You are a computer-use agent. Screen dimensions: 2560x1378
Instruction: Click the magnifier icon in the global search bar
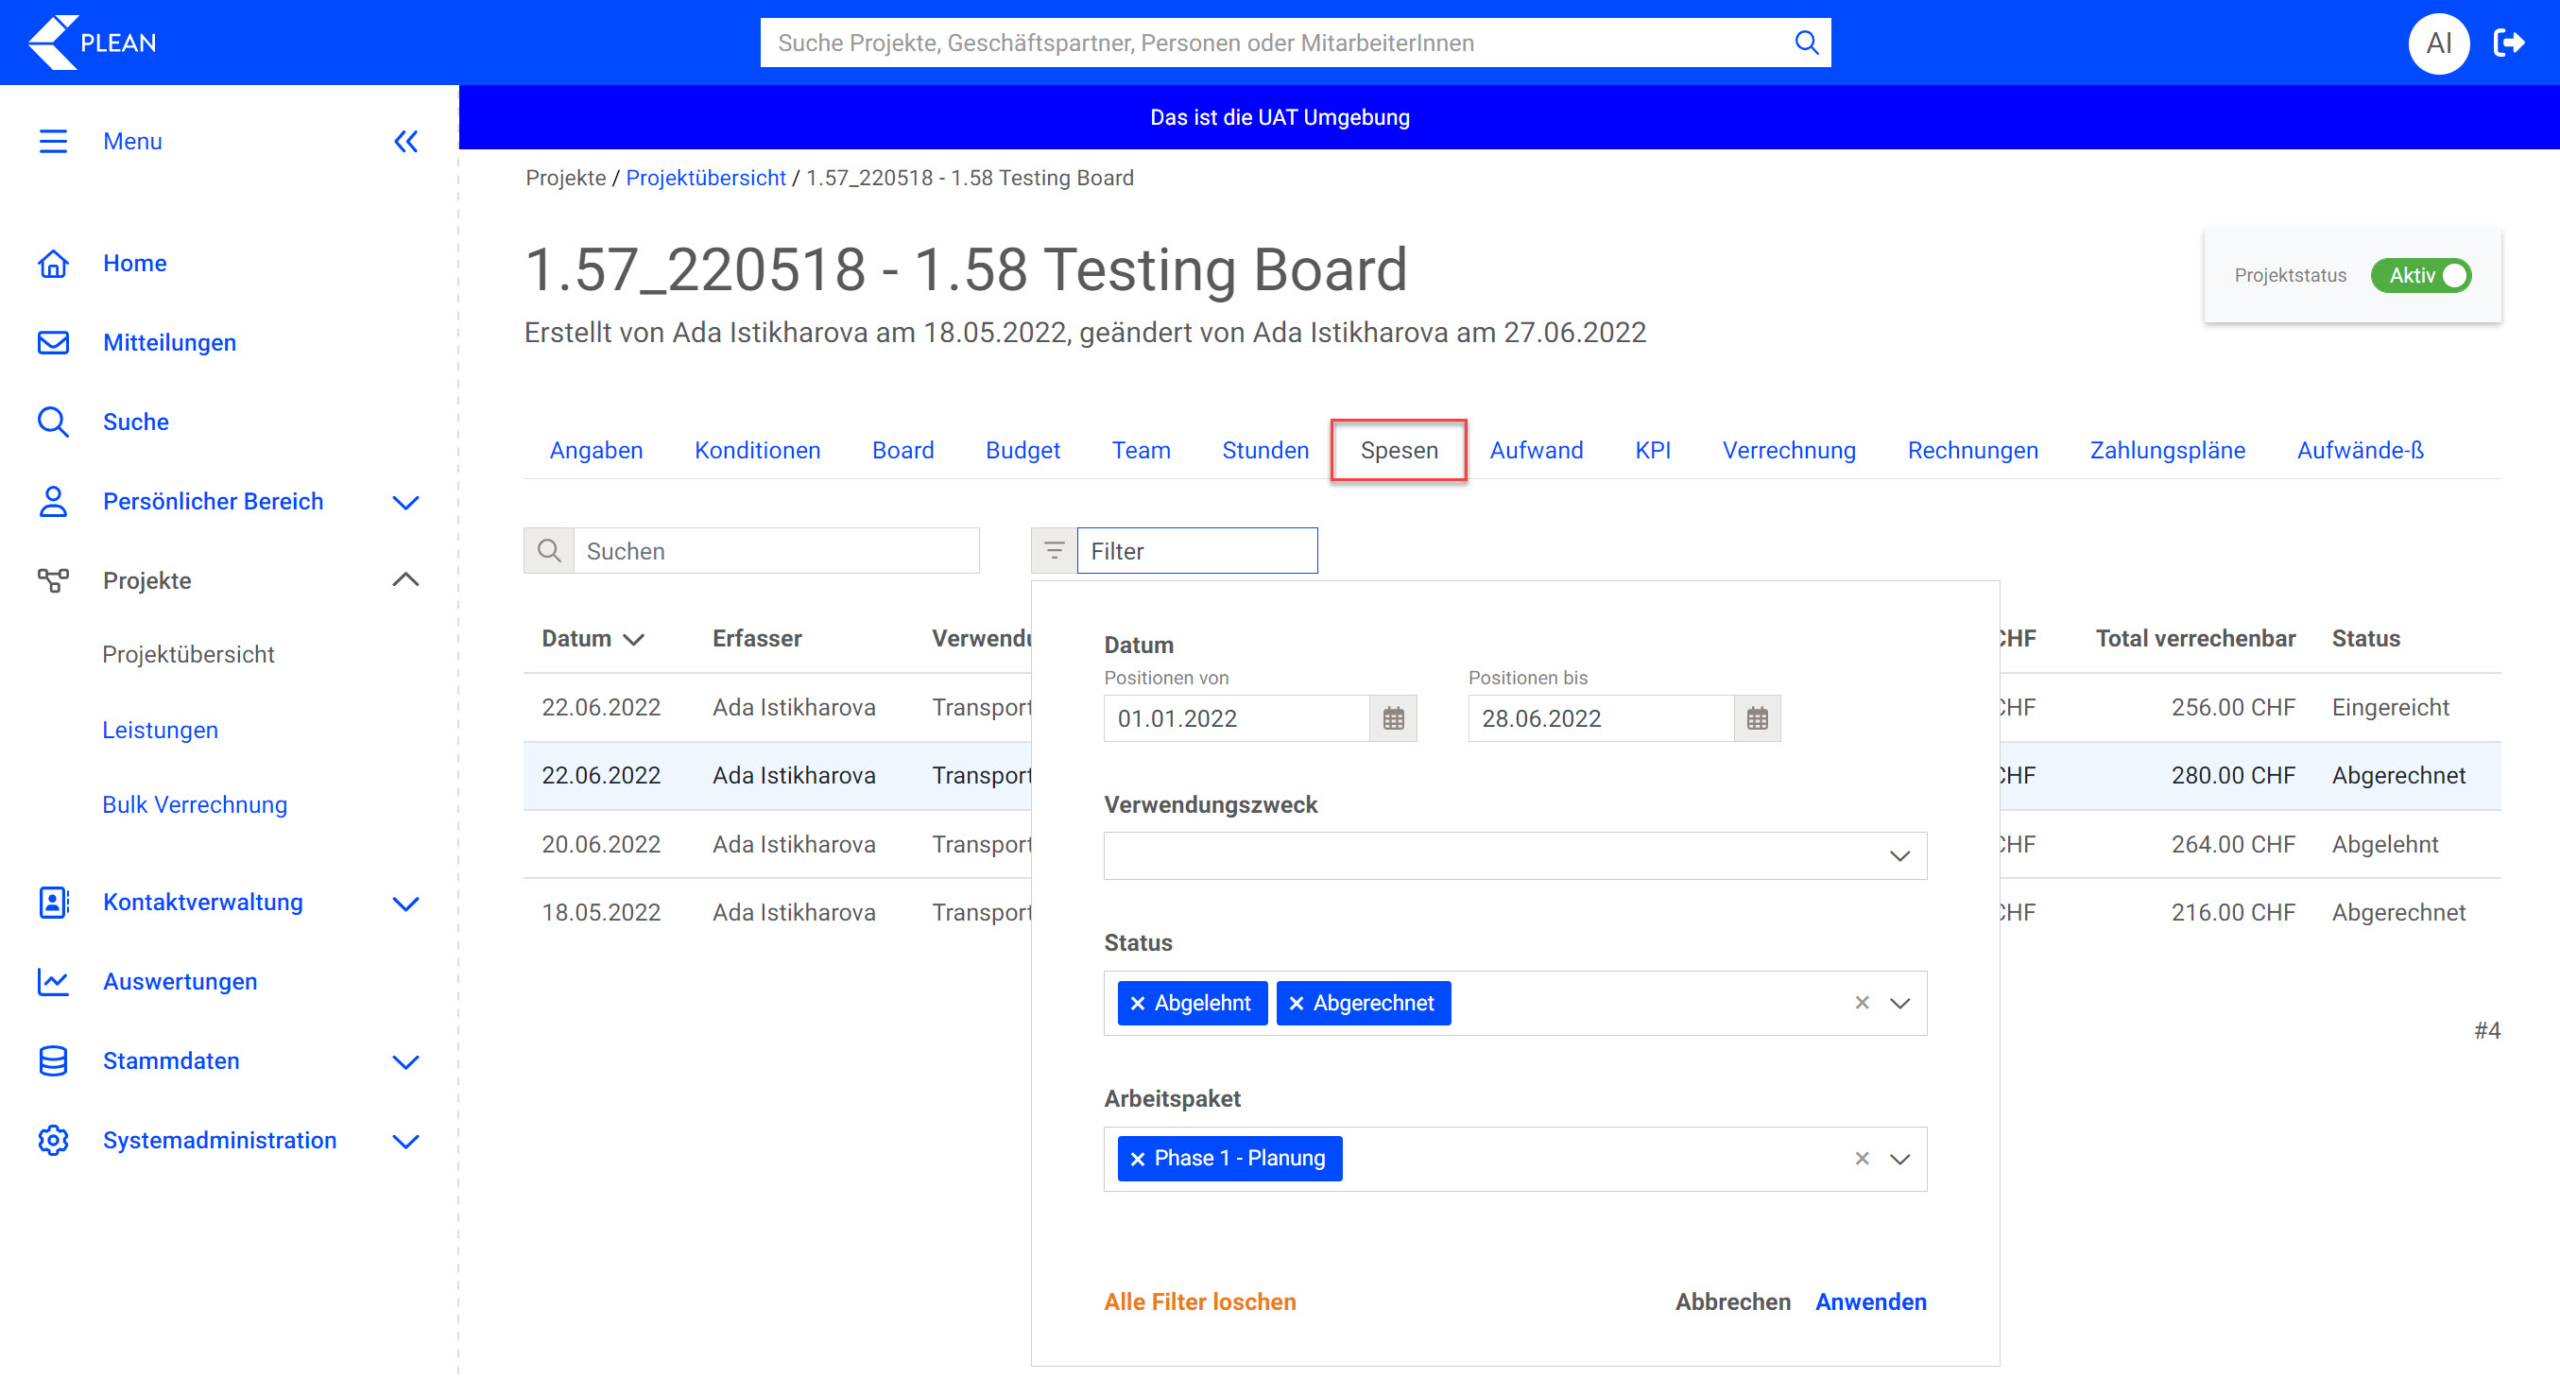[x=1806, y=43]
